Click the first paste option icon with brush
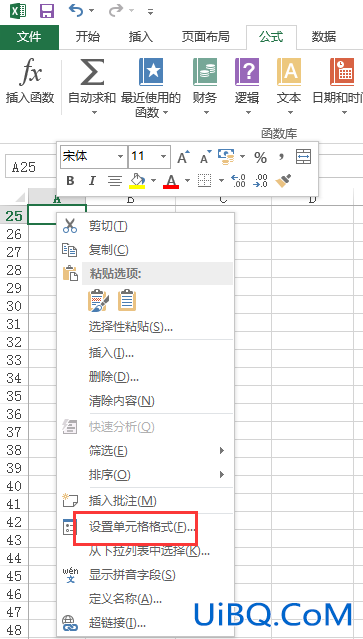The width and height of the screenshot is (363, 639). point(99,301)
